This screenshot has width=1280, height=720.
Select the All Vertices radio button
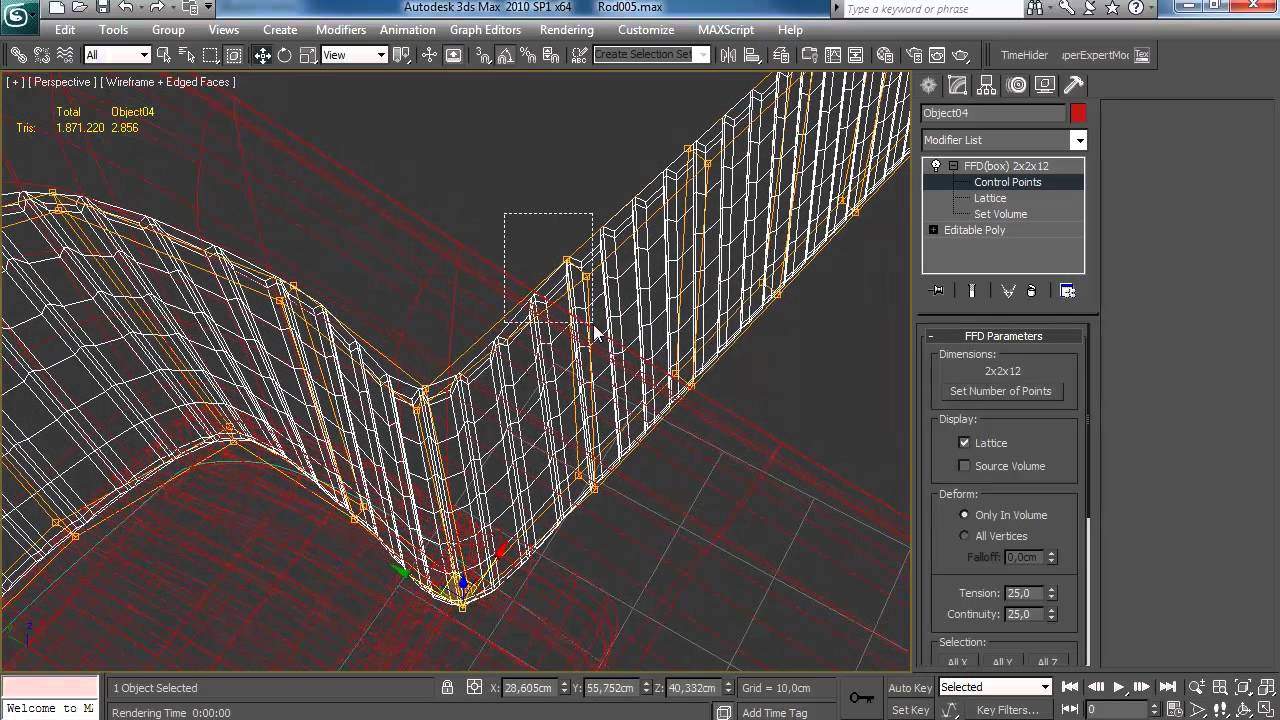964,536
